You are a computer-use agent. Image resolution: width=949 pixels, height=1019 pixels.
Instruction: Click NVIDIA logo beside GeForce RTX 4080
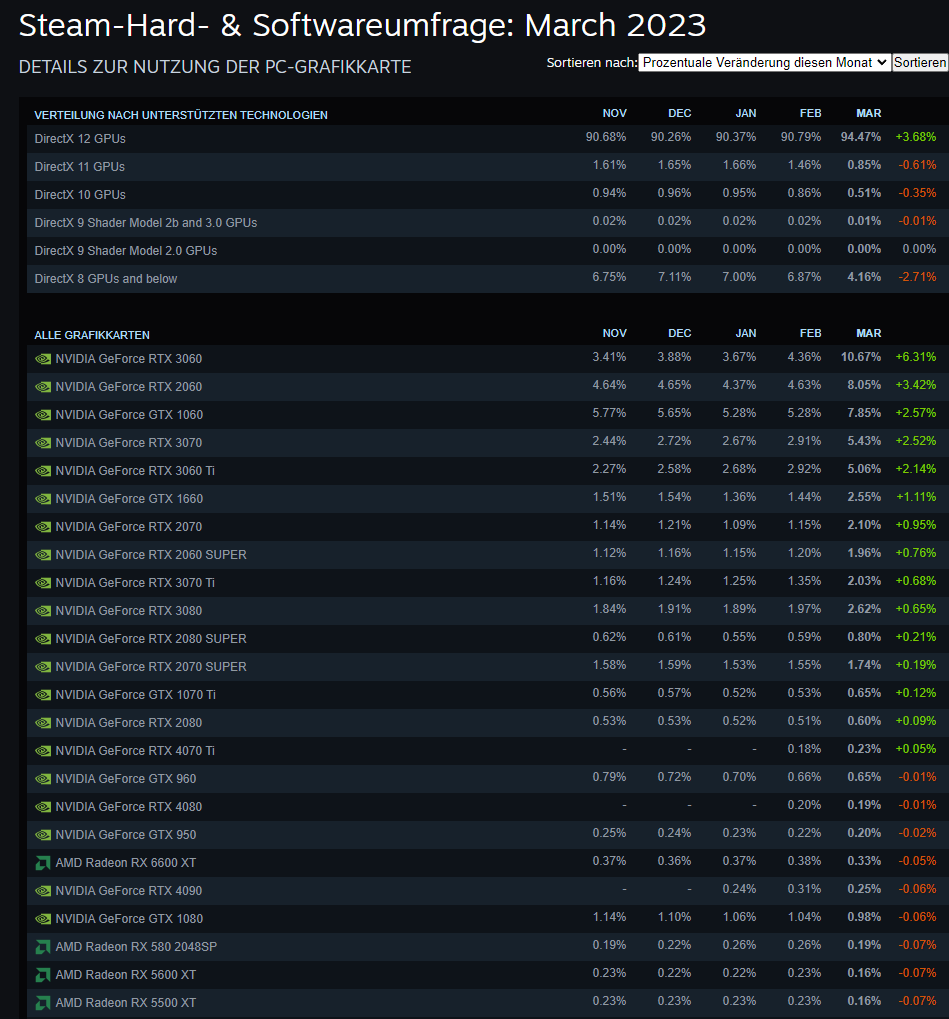(x=43, y=806)
